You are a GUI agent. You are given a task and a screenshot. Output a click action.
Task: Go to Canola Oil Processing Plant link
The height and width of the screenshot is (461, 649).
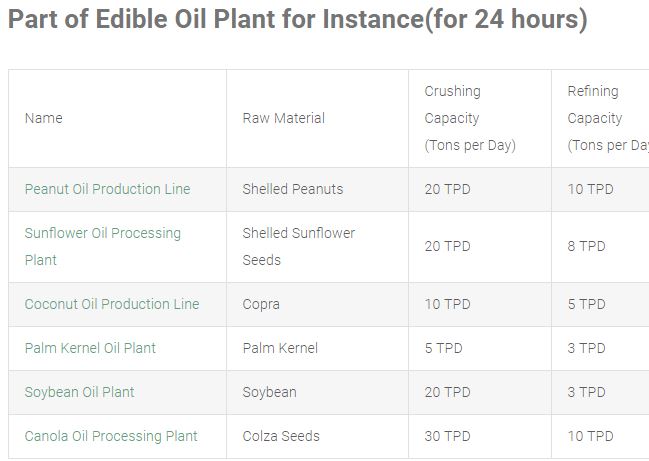(111, 436)
